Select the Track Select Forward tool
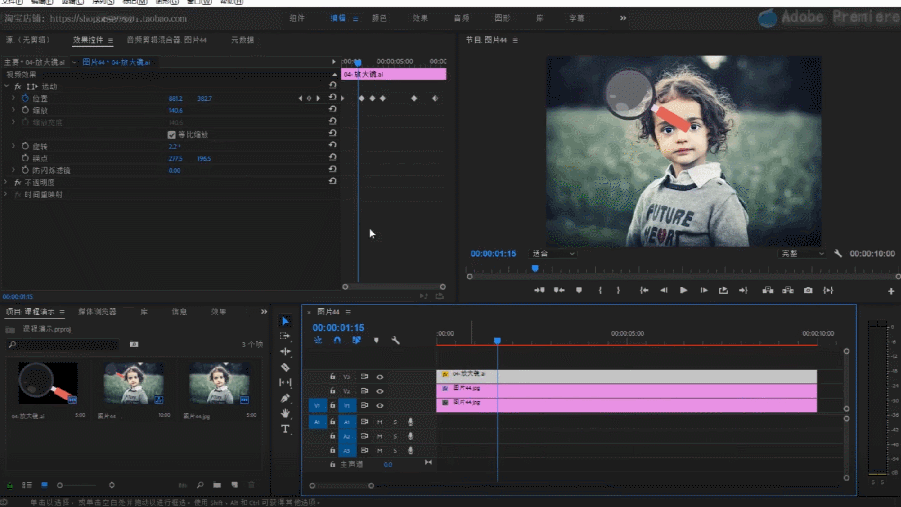 coord(285,336)
